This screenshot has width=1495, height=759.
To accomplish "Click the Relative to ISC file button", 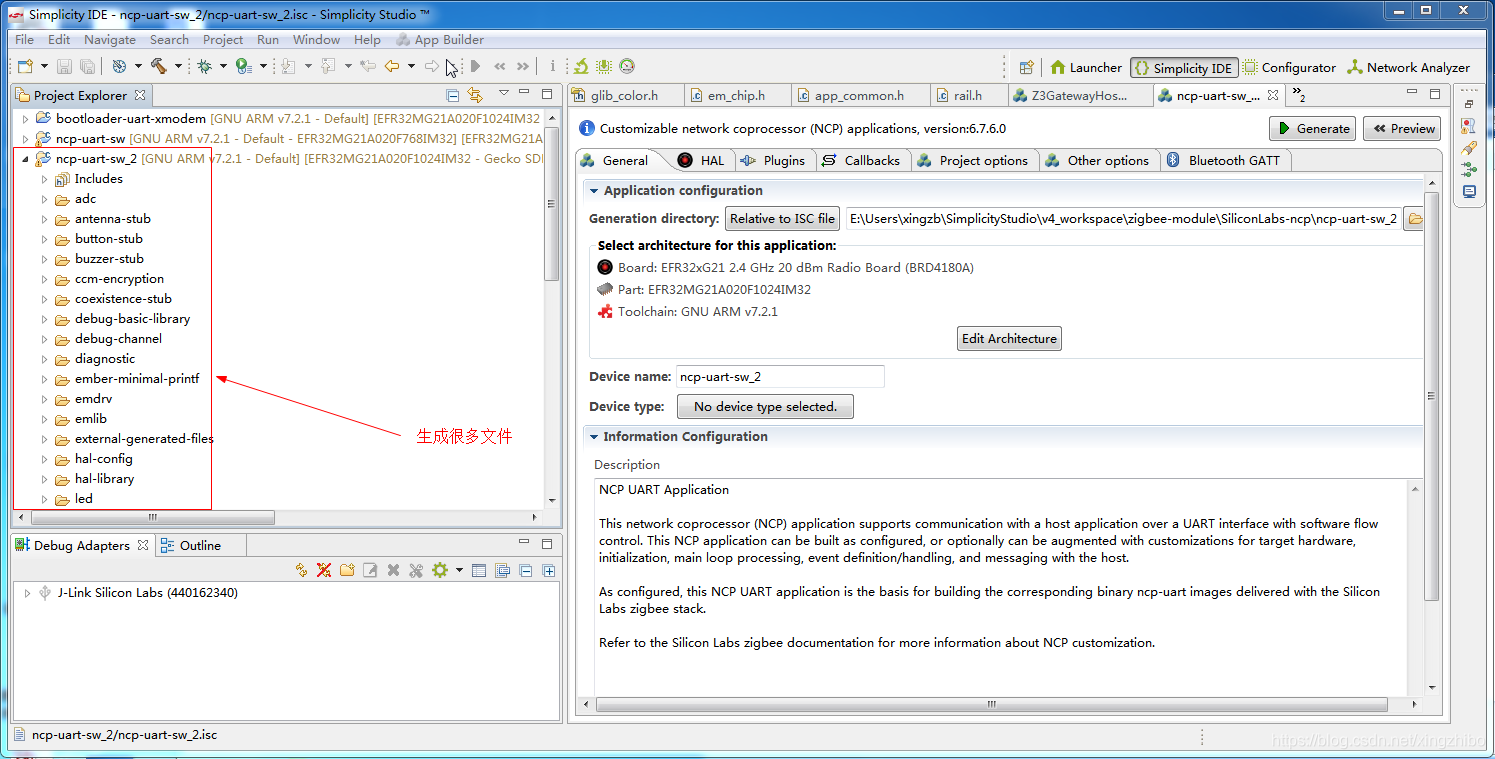I will click(782, 218).
